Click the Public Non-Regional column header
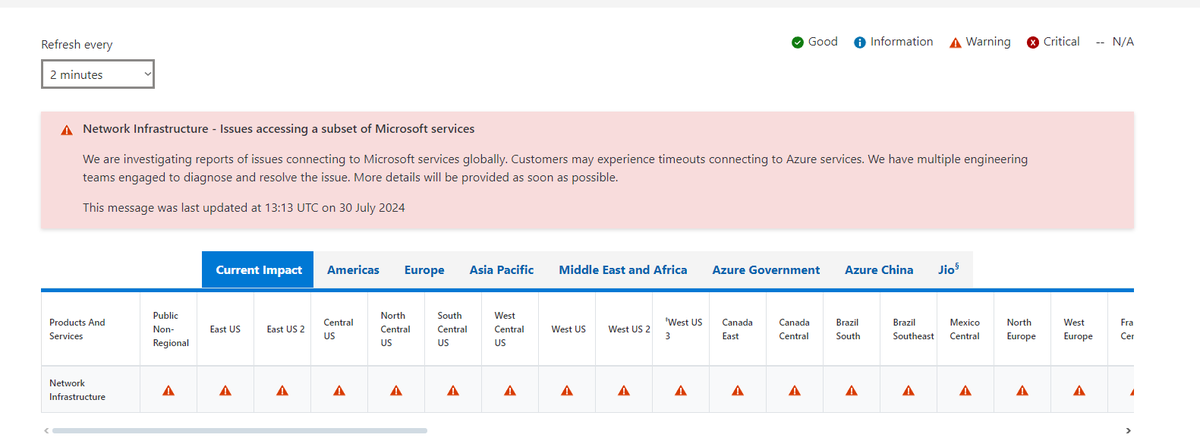Viewport: 1200px width, 444px height. [168, 329]
